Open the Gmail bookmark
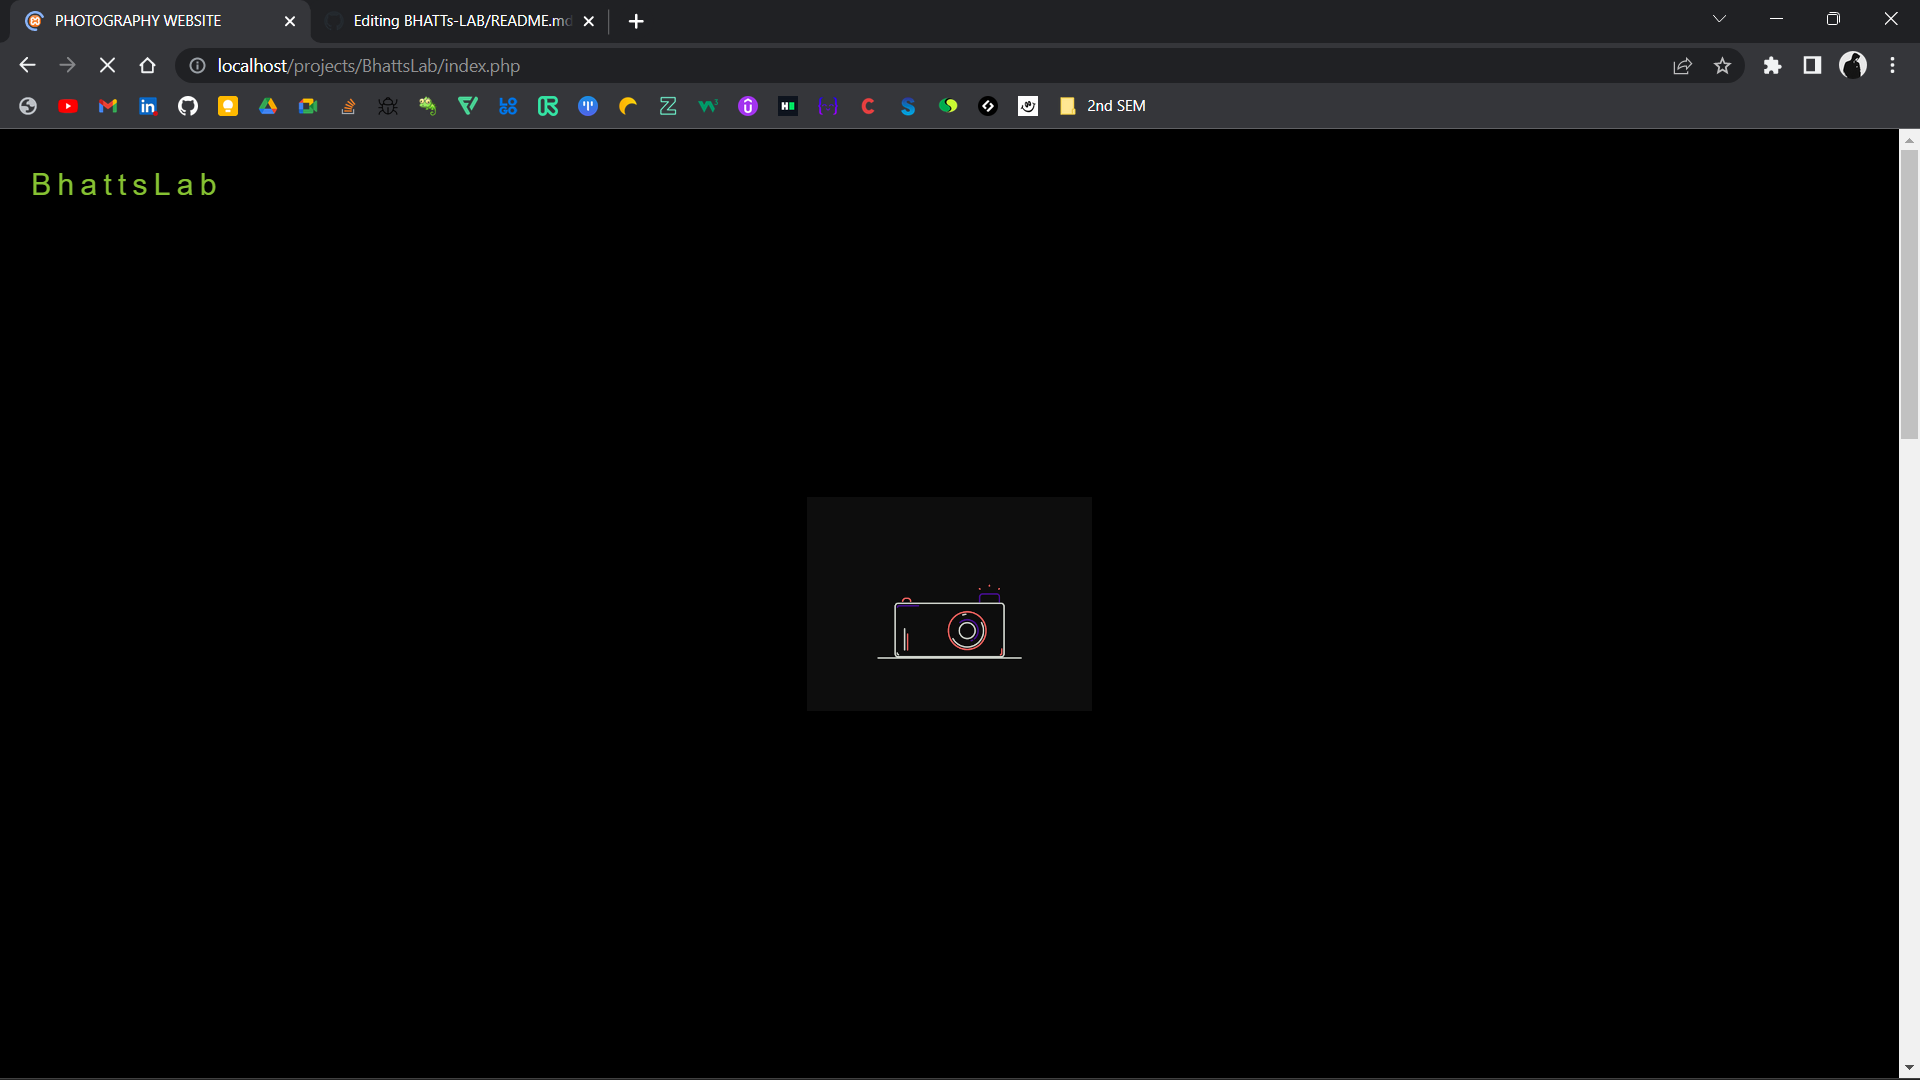1920x1080 pixels. coord(108,106)
